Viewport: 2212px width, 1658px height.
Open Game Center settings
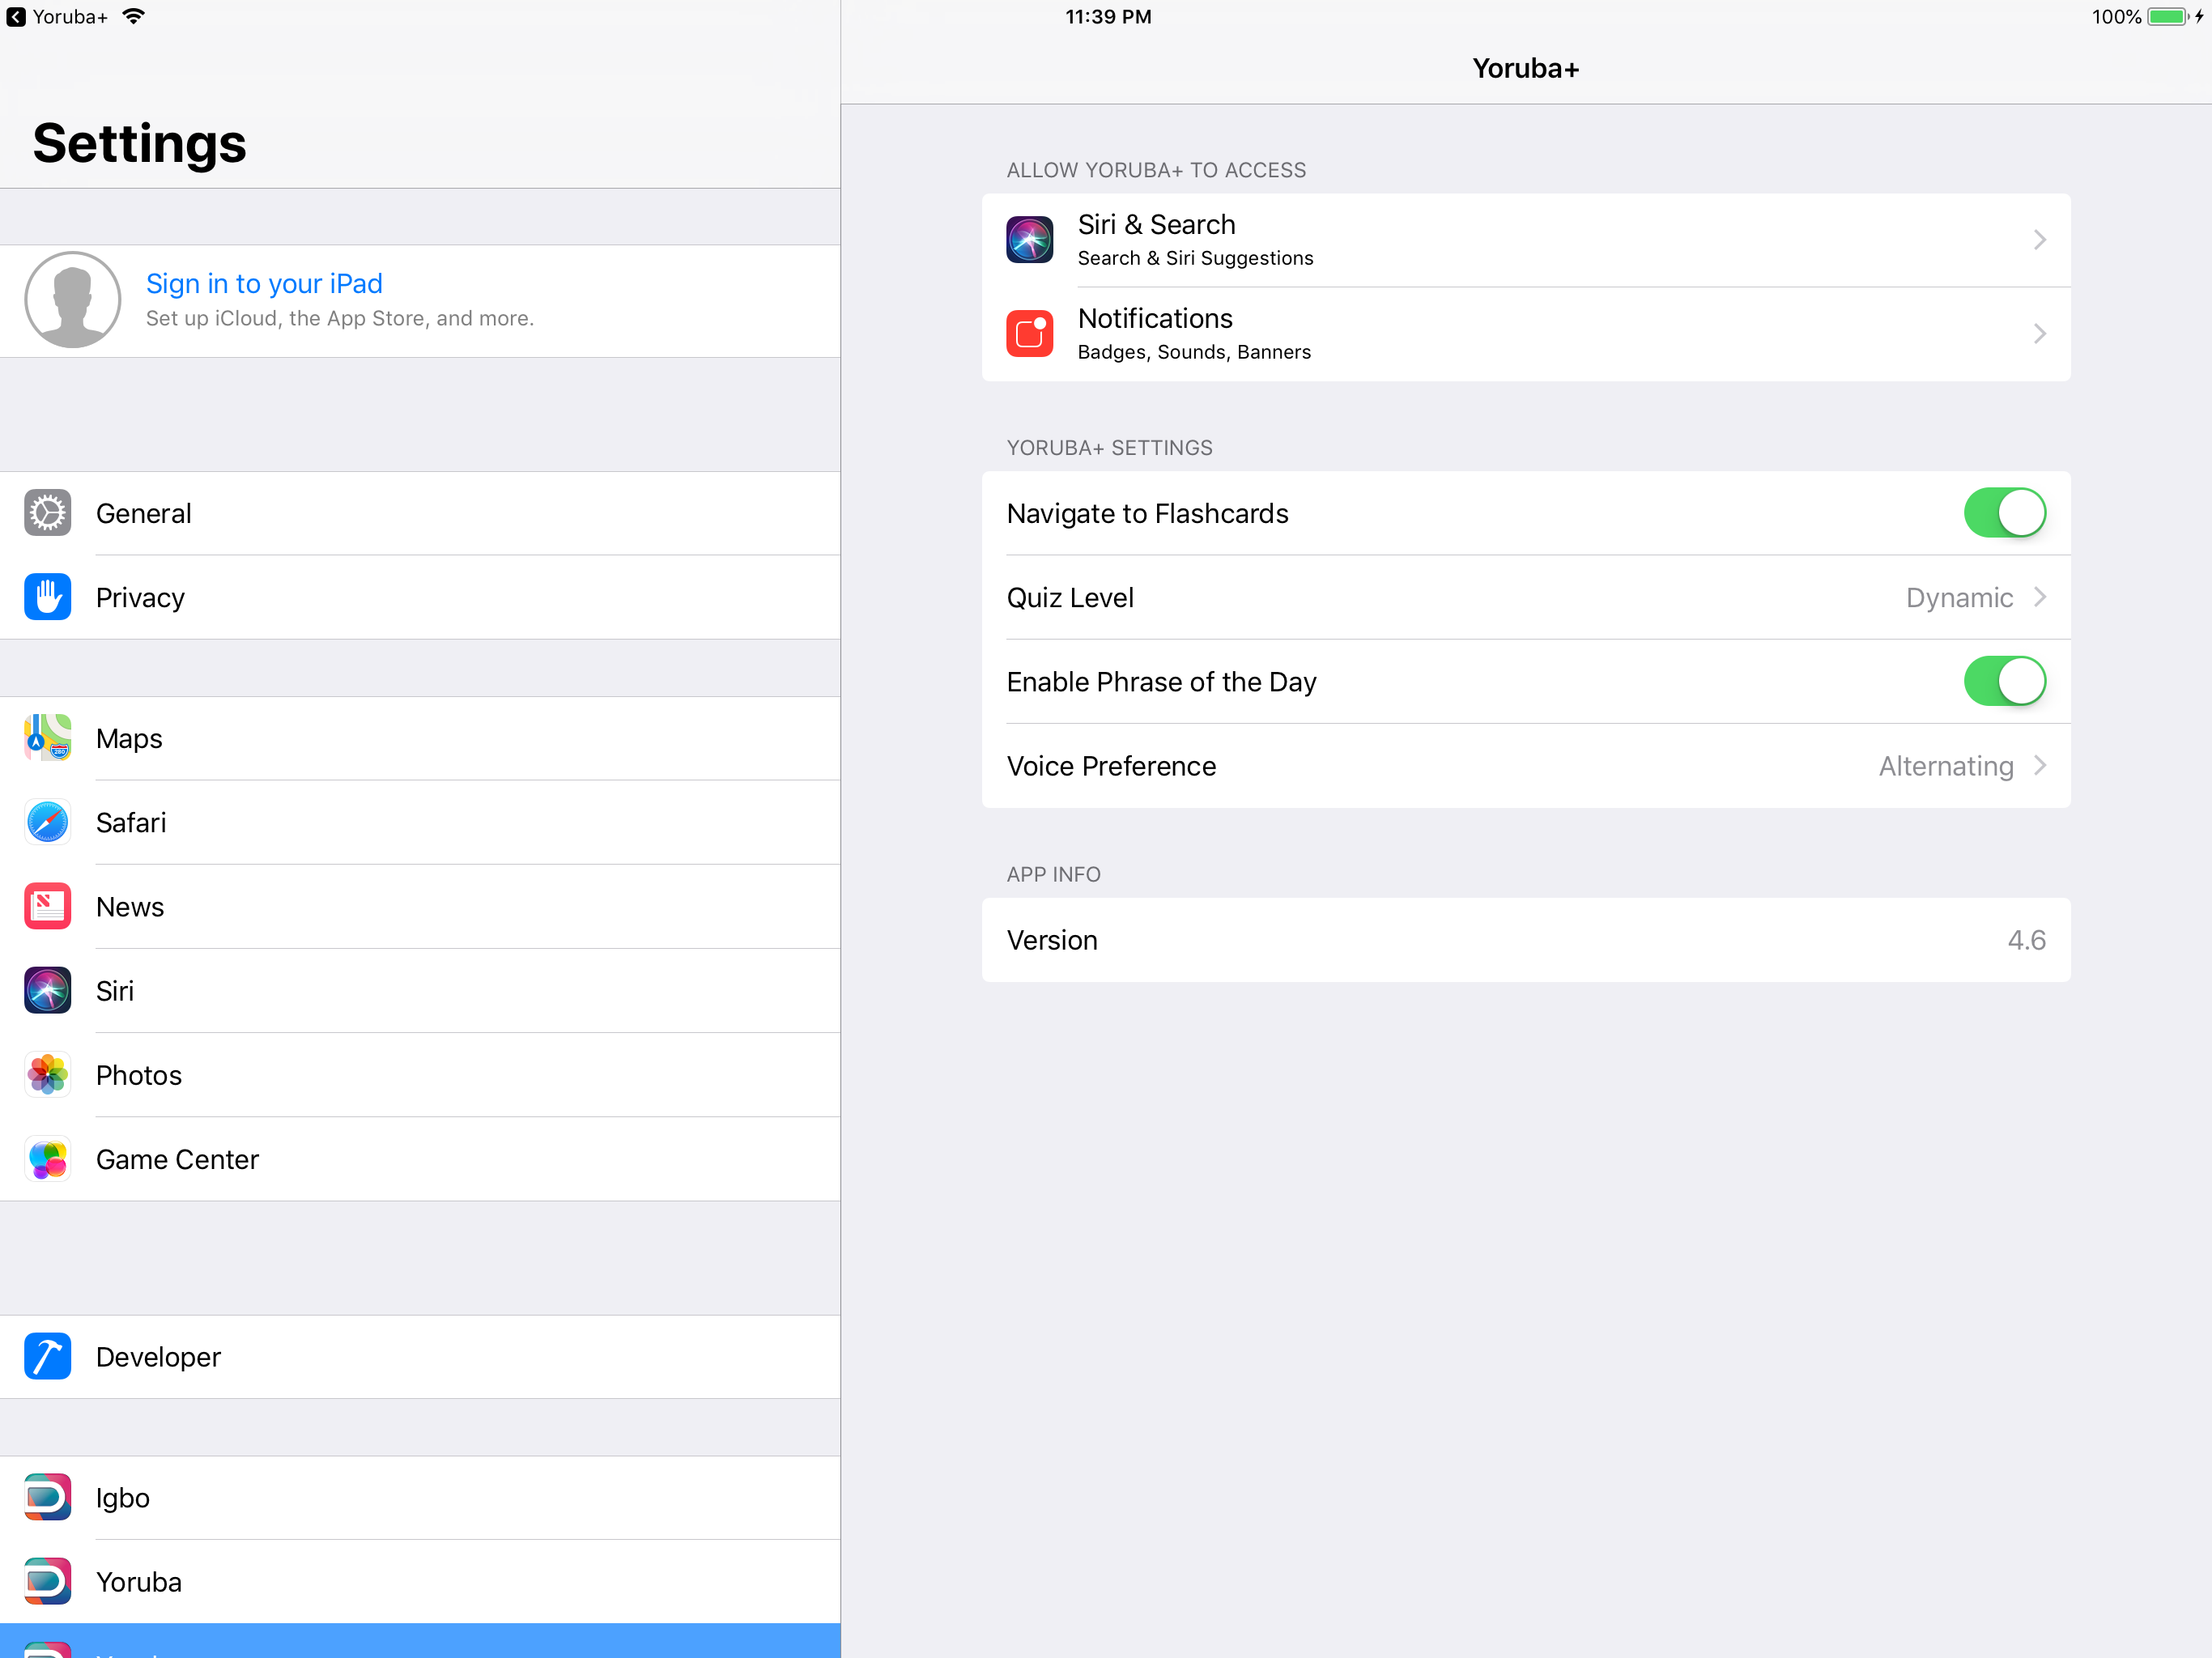click(420, 1159)
